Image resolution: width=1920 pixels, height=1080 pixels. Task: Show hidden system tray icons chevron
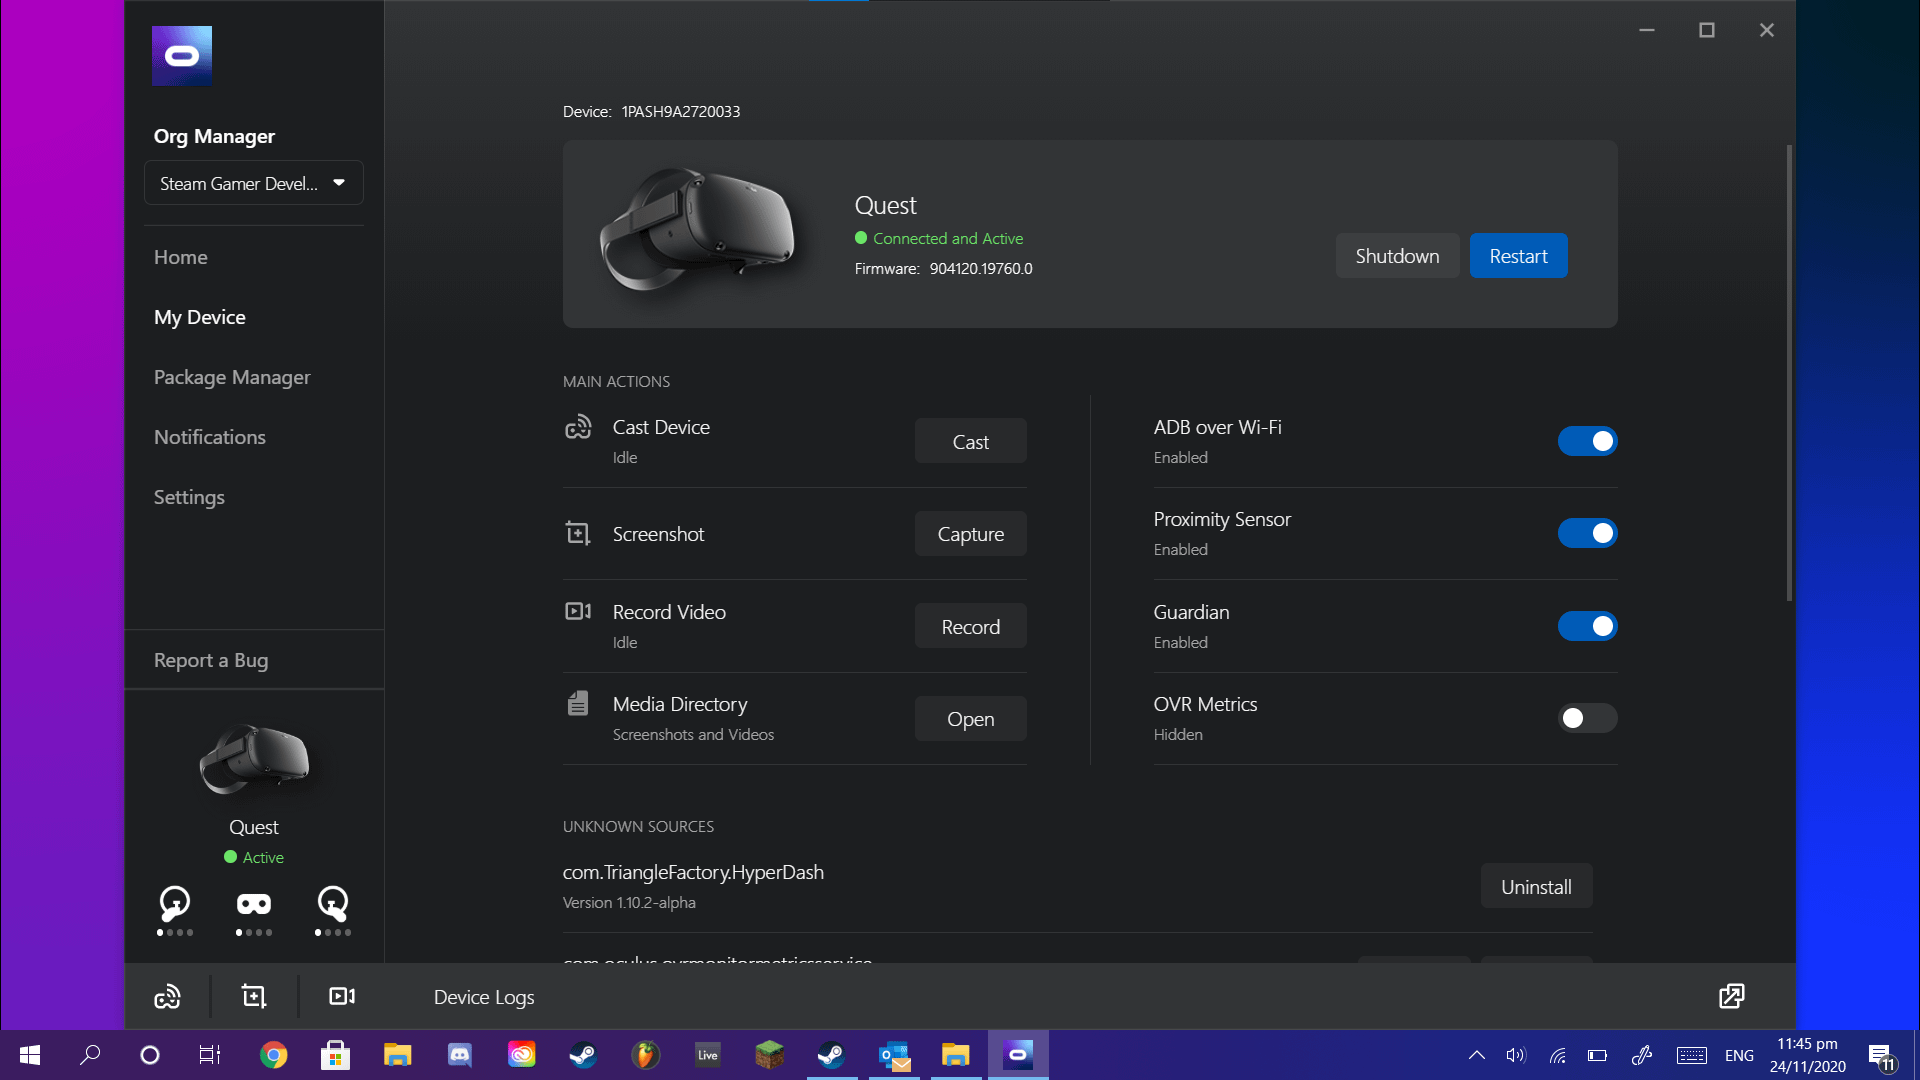1476,1055
